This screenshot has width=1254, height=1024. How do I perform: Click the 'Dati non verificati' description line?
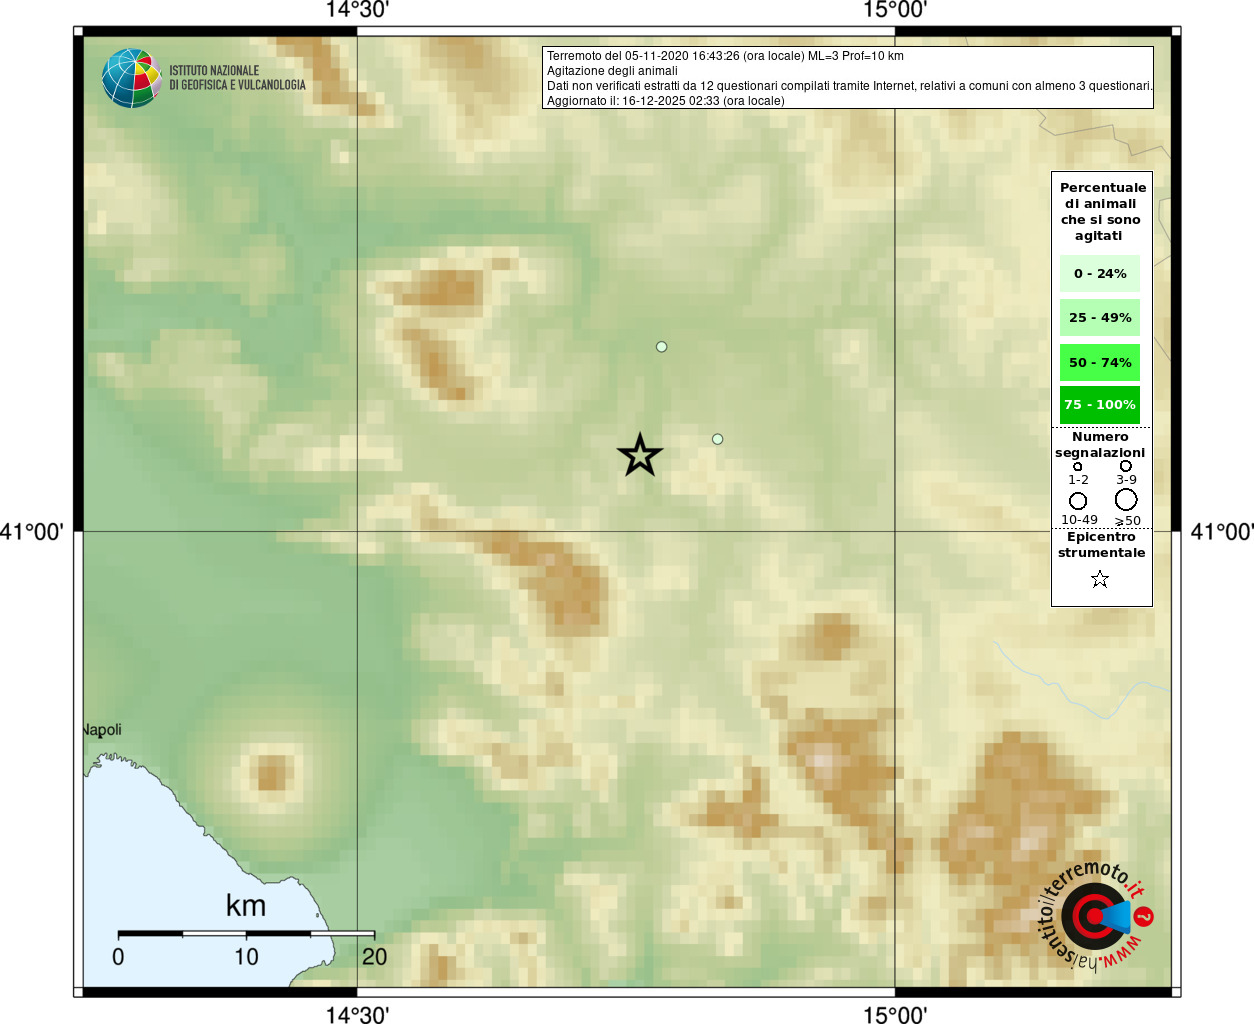(849, 86)
